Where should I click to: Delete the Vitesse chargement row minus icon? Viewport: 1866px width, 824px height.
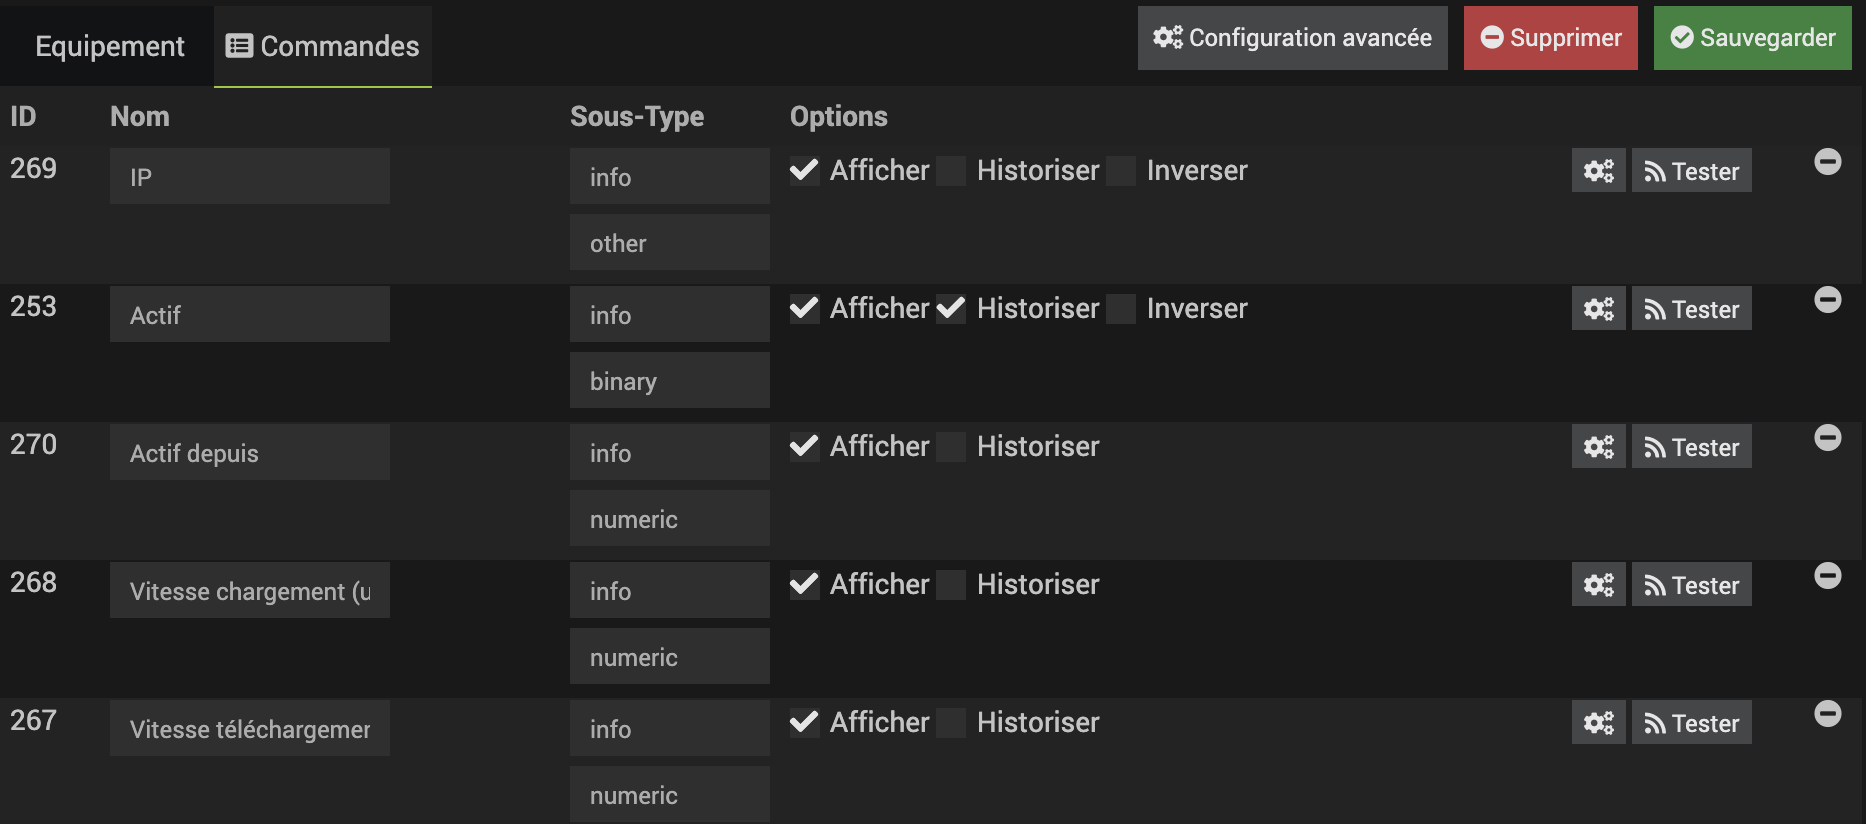1827,576
